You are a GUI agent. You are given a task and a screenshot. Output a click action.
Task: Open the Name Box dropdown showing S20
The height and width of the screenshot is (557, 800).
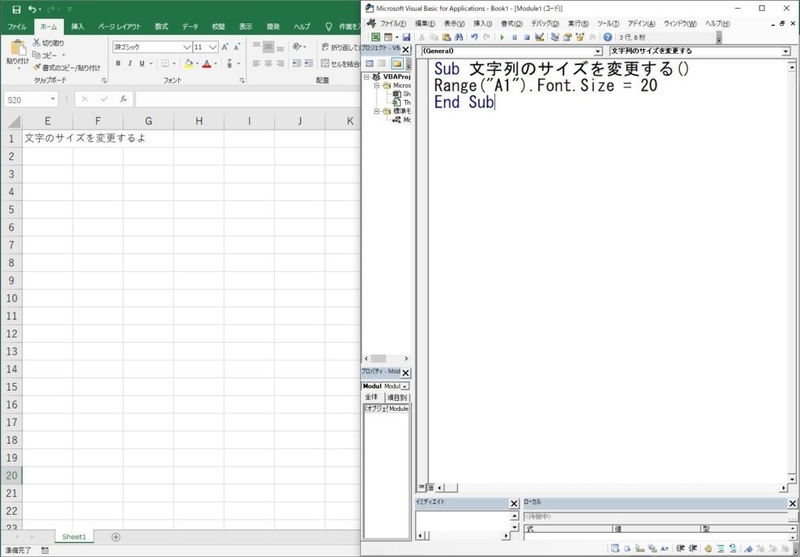53,99
